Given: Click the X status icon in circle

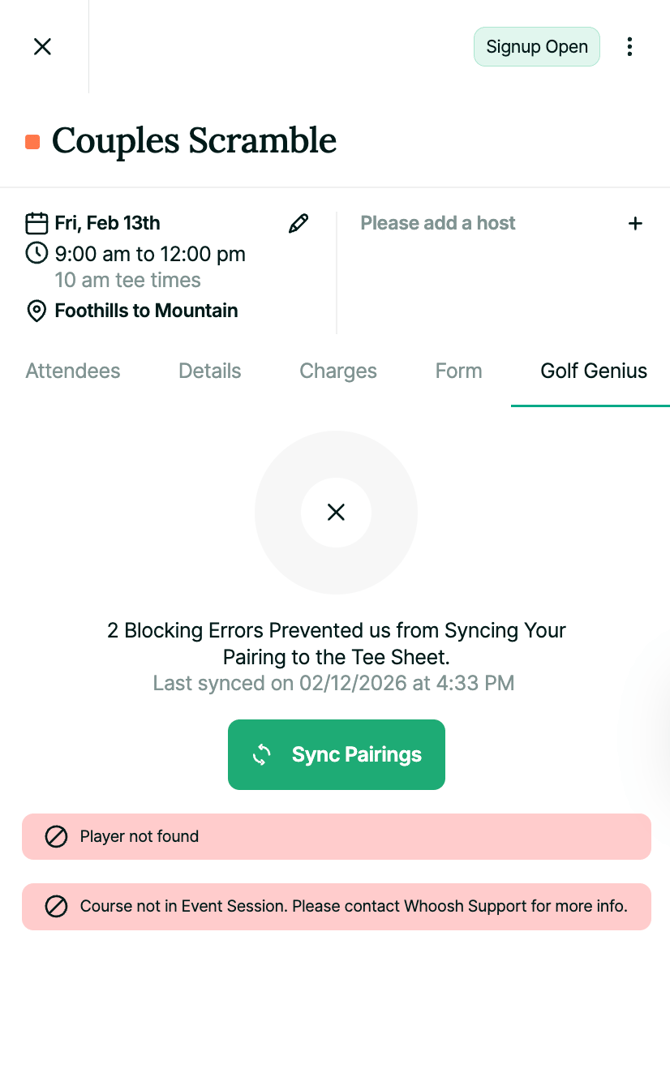Looking at the screenshot, I should 336,512.
